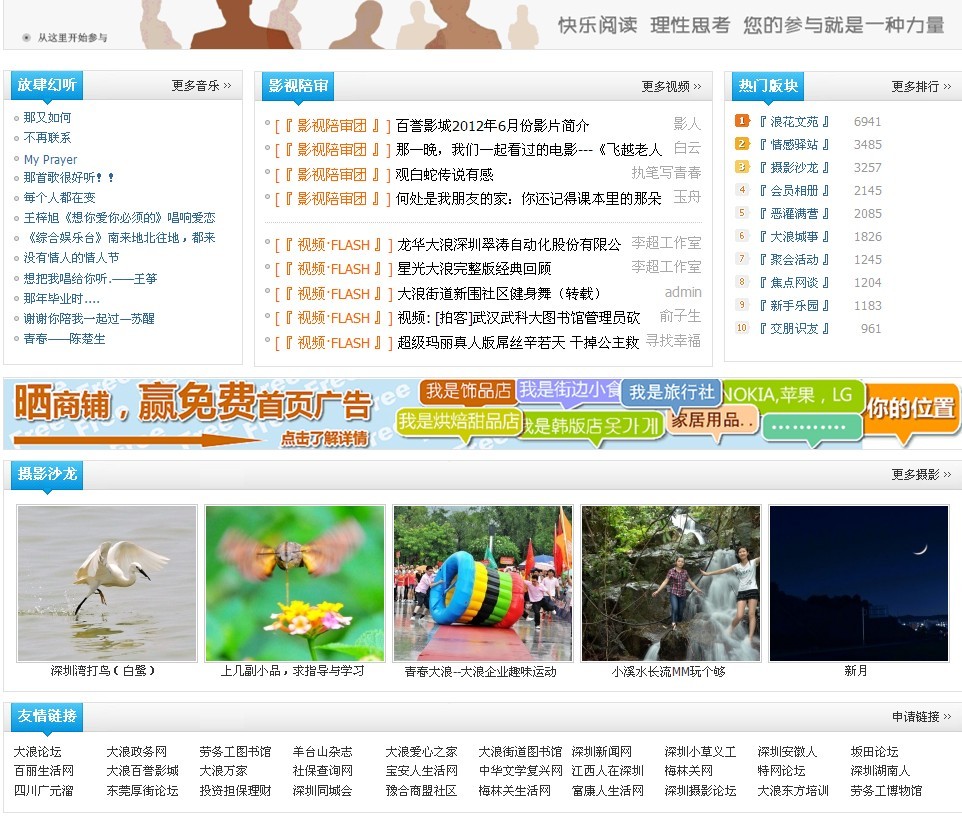
Task: Open the crescent moon night photo
Action: (859, 583)
